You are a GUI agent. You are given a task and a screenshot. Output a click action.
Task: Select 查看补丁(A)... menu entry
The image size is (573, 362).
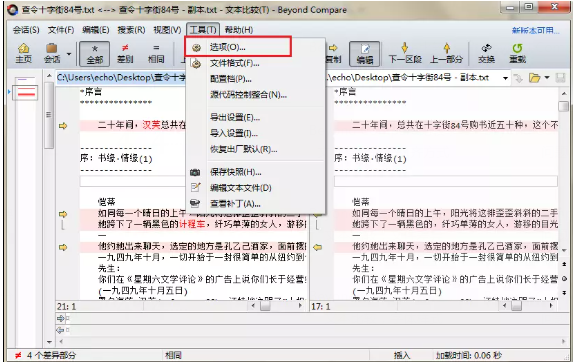[x=255, y=203]
